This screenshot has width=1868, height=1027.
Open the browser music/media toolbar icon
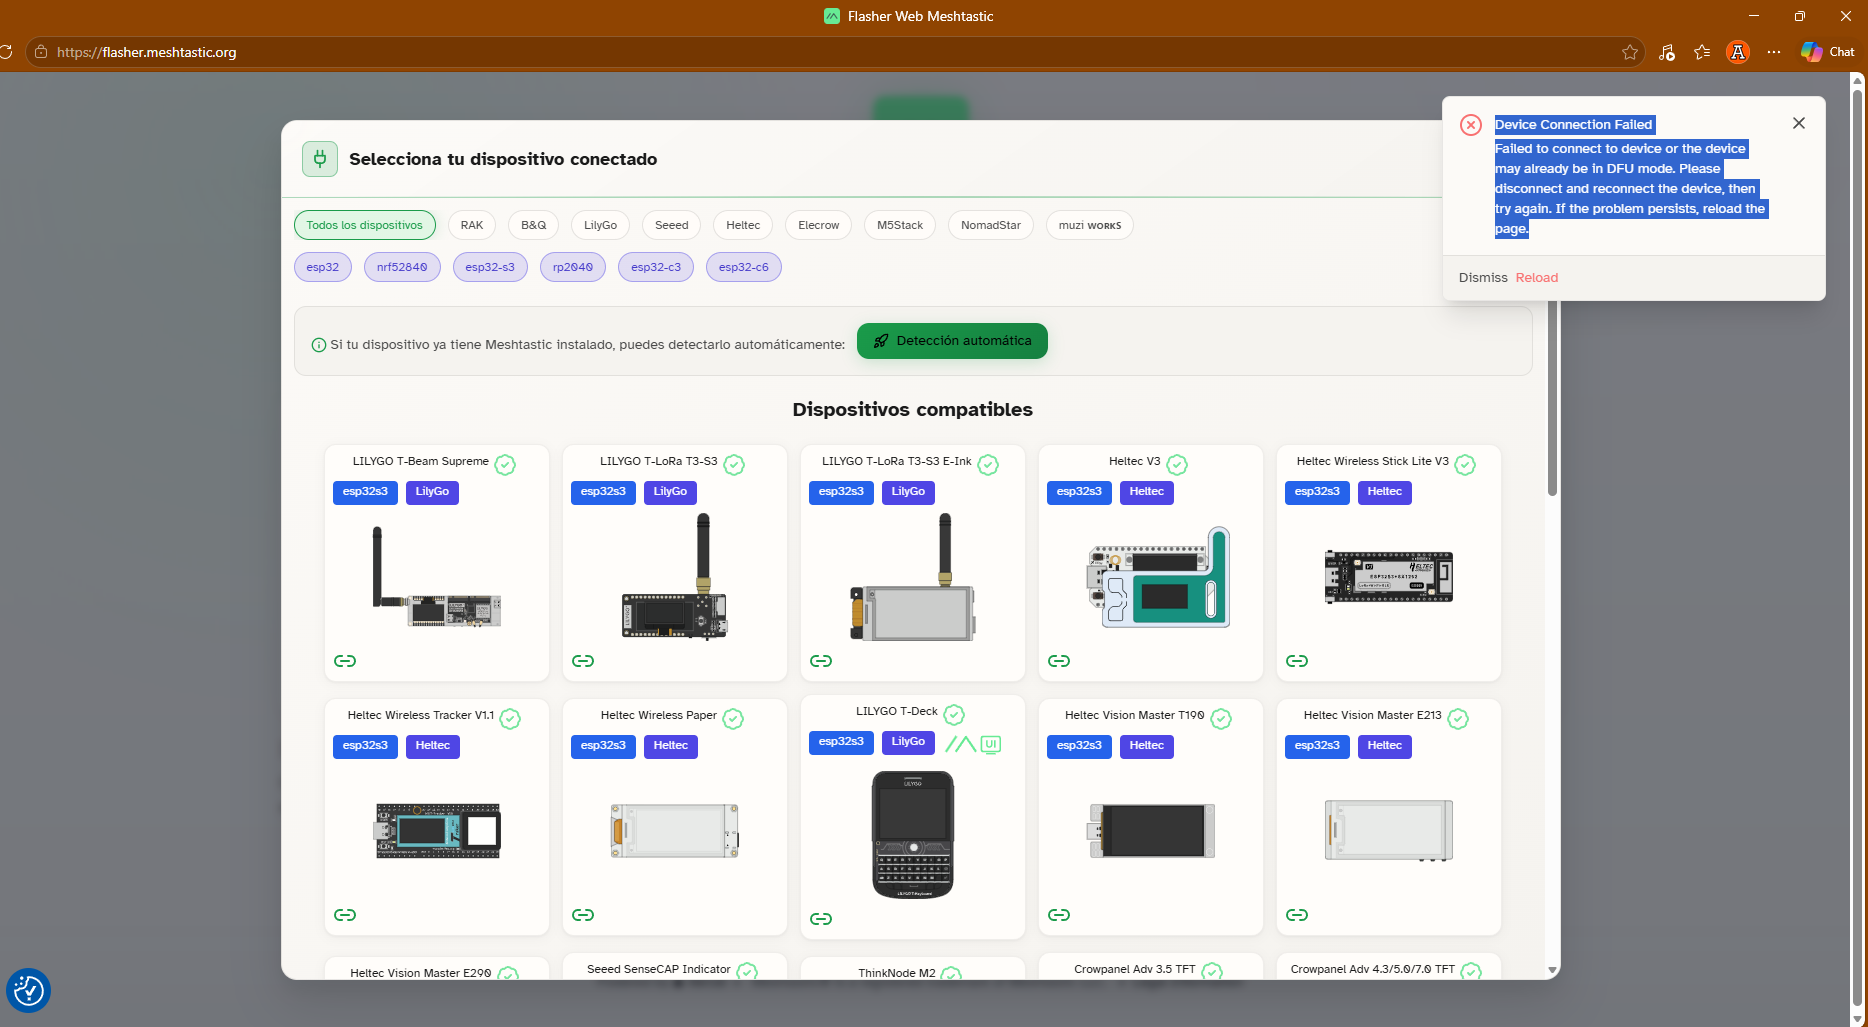pyautogui.click(x=1666, y=52)
